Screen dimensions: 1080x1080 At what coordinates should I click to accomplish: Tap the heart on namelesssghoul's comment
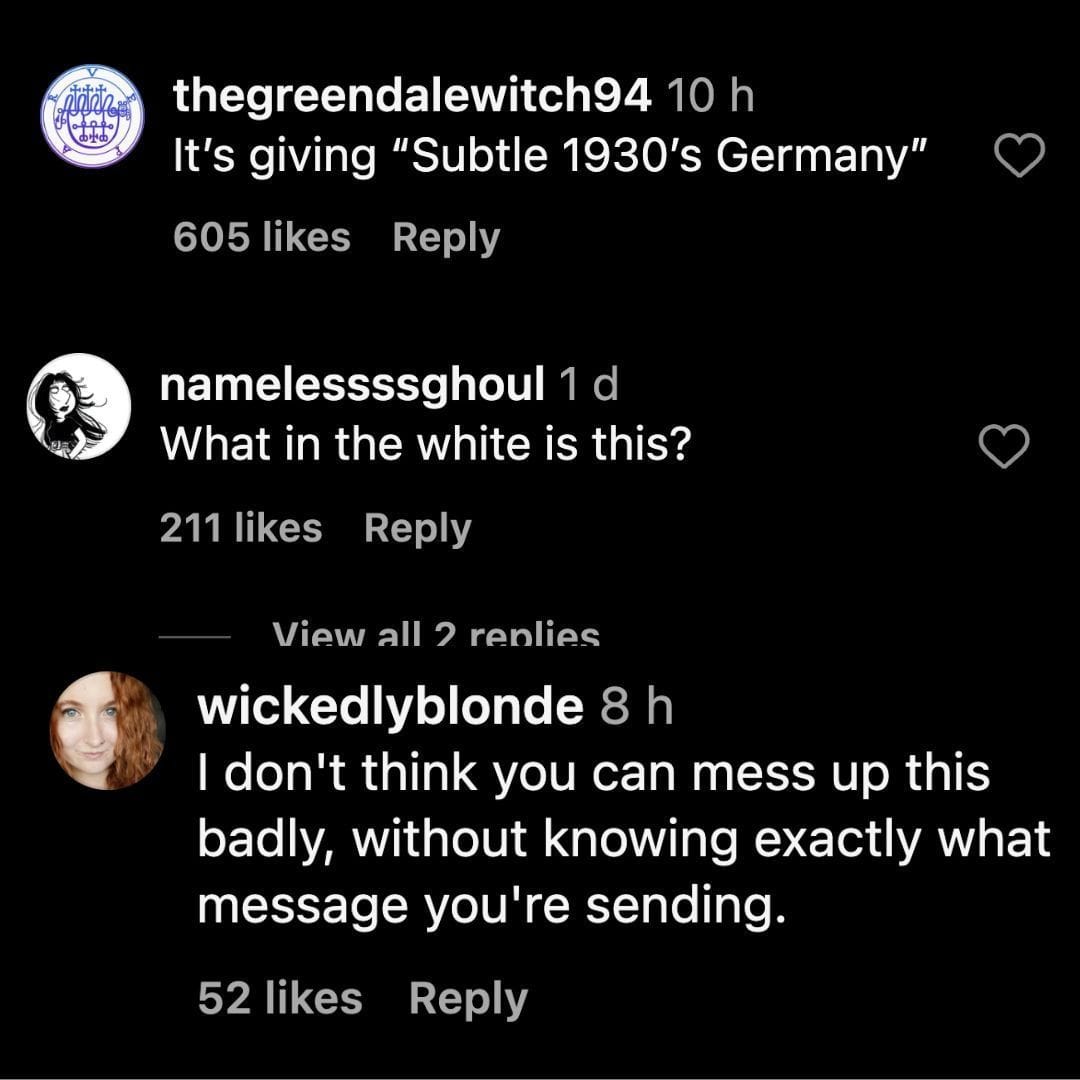click(1003, 446)
